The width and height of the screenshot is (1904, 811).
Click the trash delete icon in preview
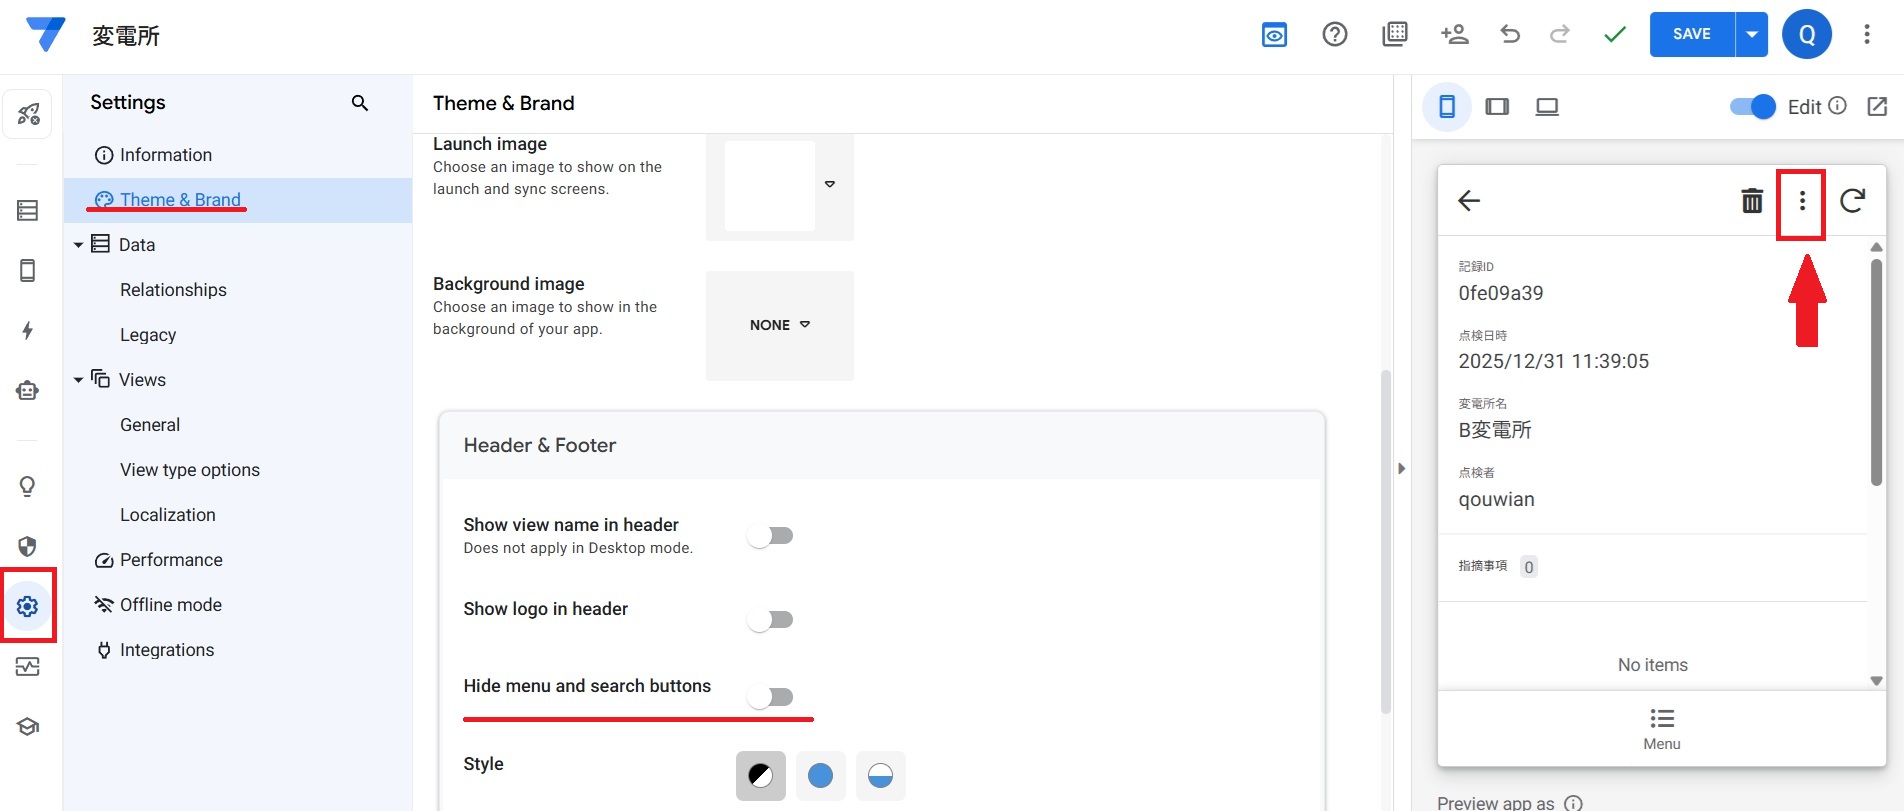pyautogui.click(x=1752, y=201)
